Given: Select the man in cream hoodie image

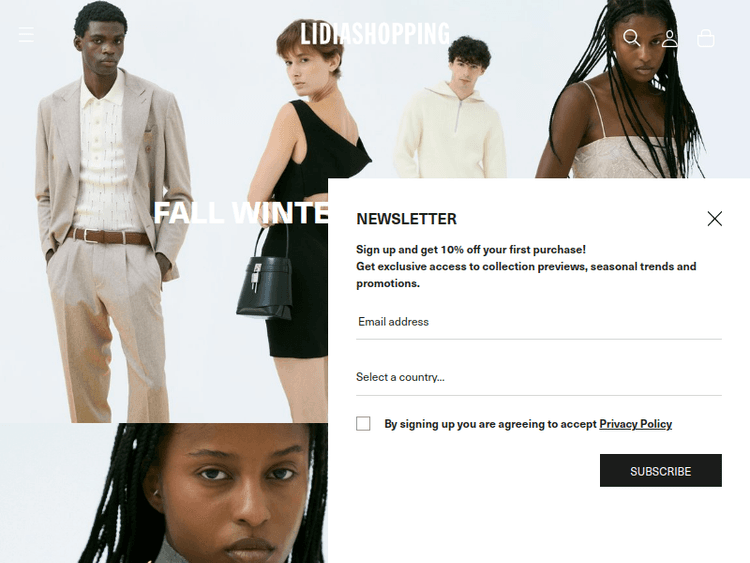Looking at the screenshot, I should tap(452, 110).
